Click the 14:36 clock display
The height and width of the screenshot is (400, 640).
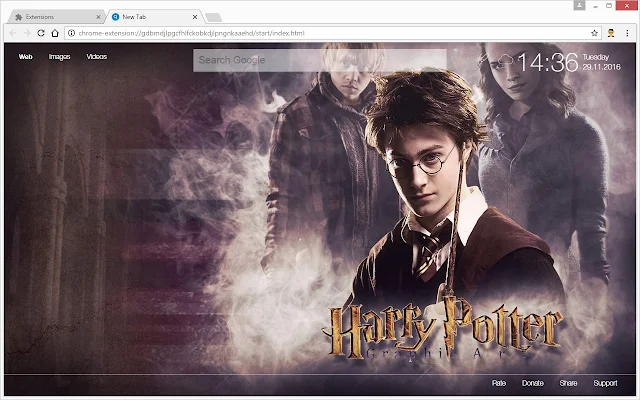pyautogui.click(x=548, y=62)
